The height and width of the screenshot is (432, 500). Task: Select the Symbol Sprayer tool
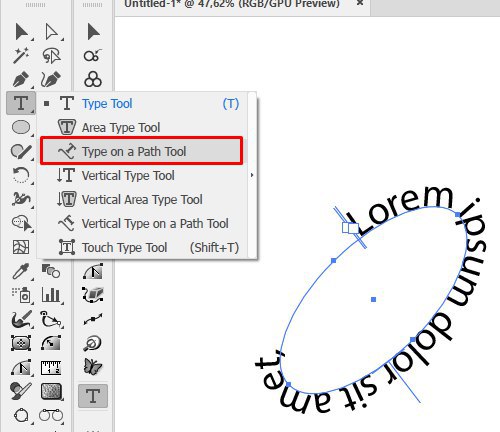tap(21, 295)
